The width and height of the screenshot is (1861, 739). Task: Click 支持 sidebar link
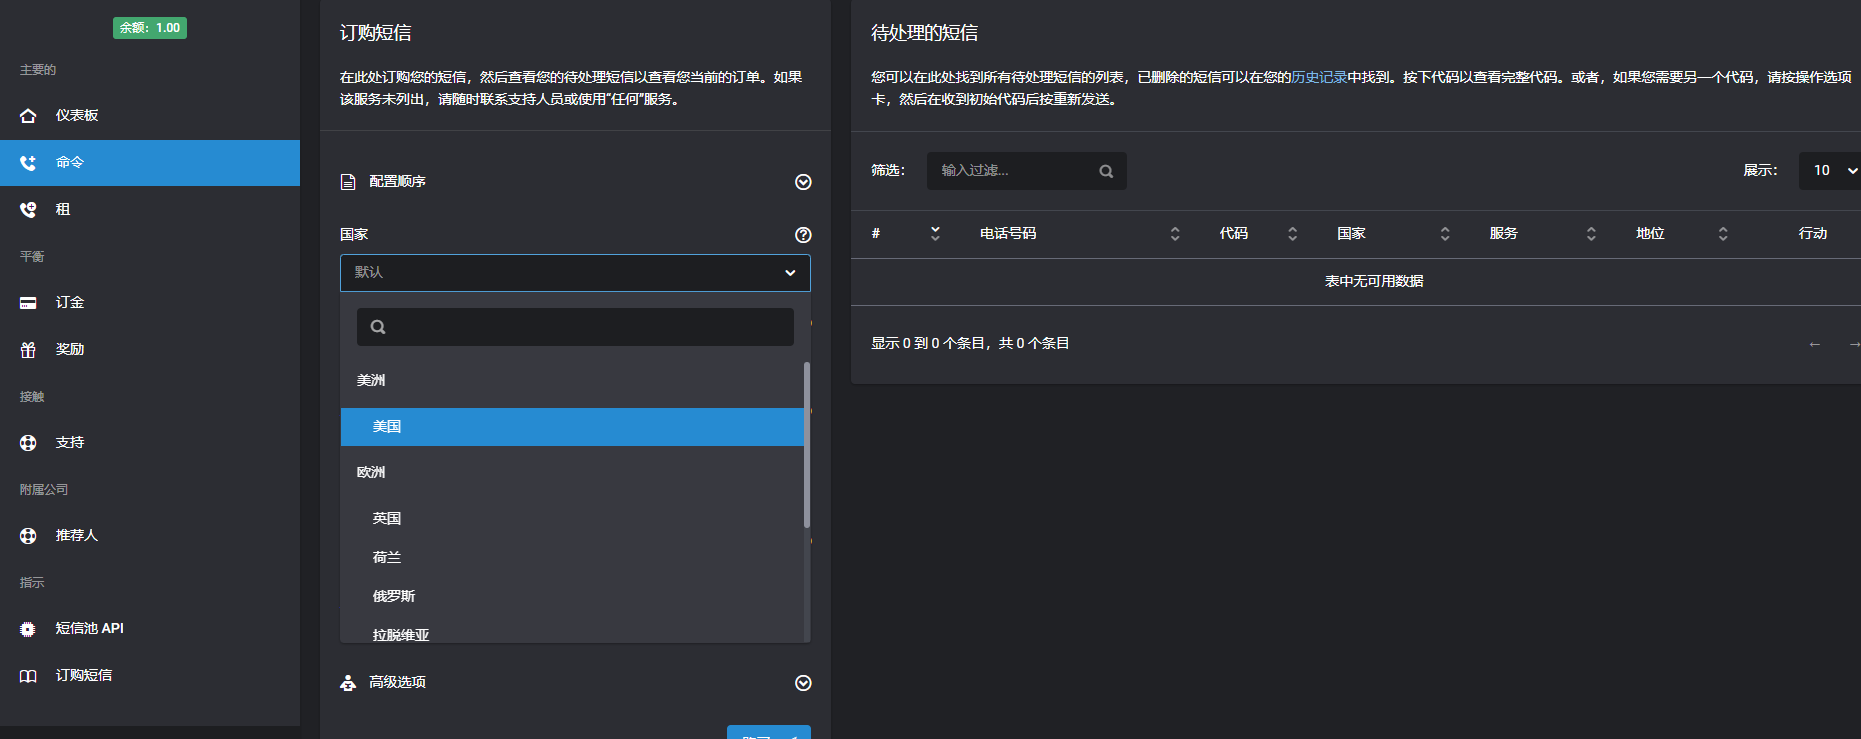pos(150,443)
